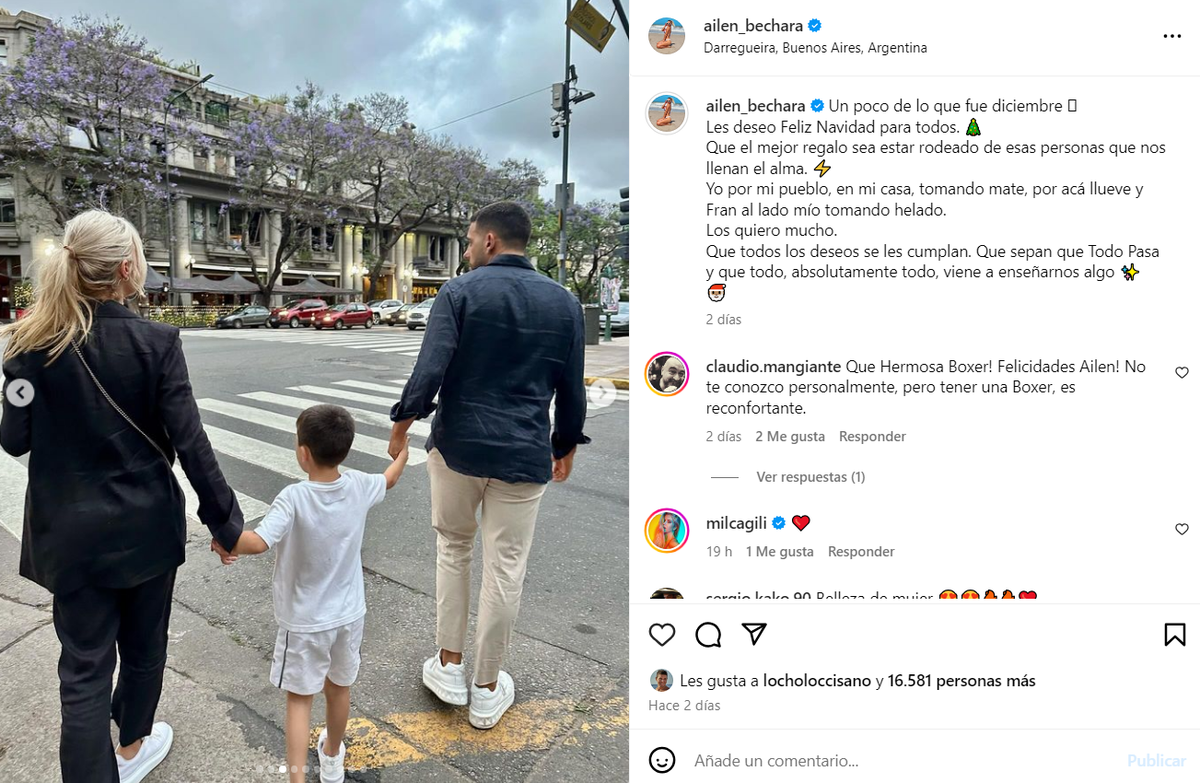Open ailen_bechara profile picture in header

(x=667, y=36)
